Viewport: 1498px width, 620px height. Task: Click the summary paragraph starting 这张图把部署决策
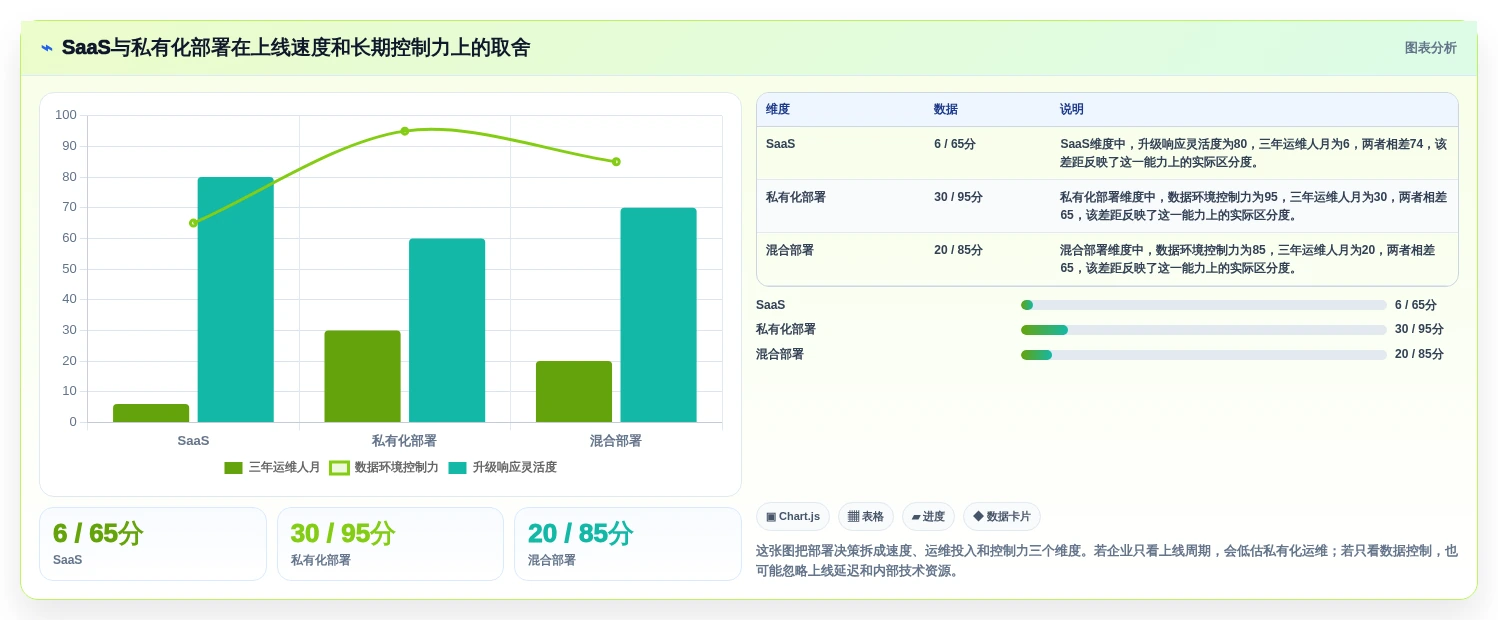pyautogui.click(x=1107, y=561)
